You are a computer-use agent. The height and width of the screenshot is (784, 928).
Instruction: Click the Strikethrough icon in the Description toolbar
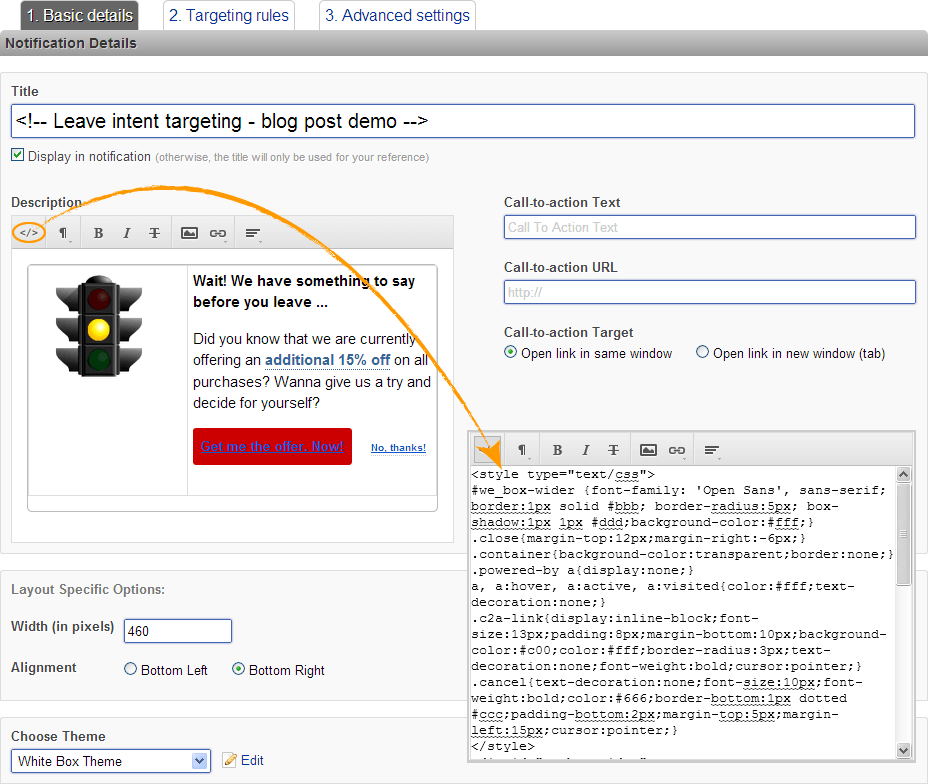(154, 233)
